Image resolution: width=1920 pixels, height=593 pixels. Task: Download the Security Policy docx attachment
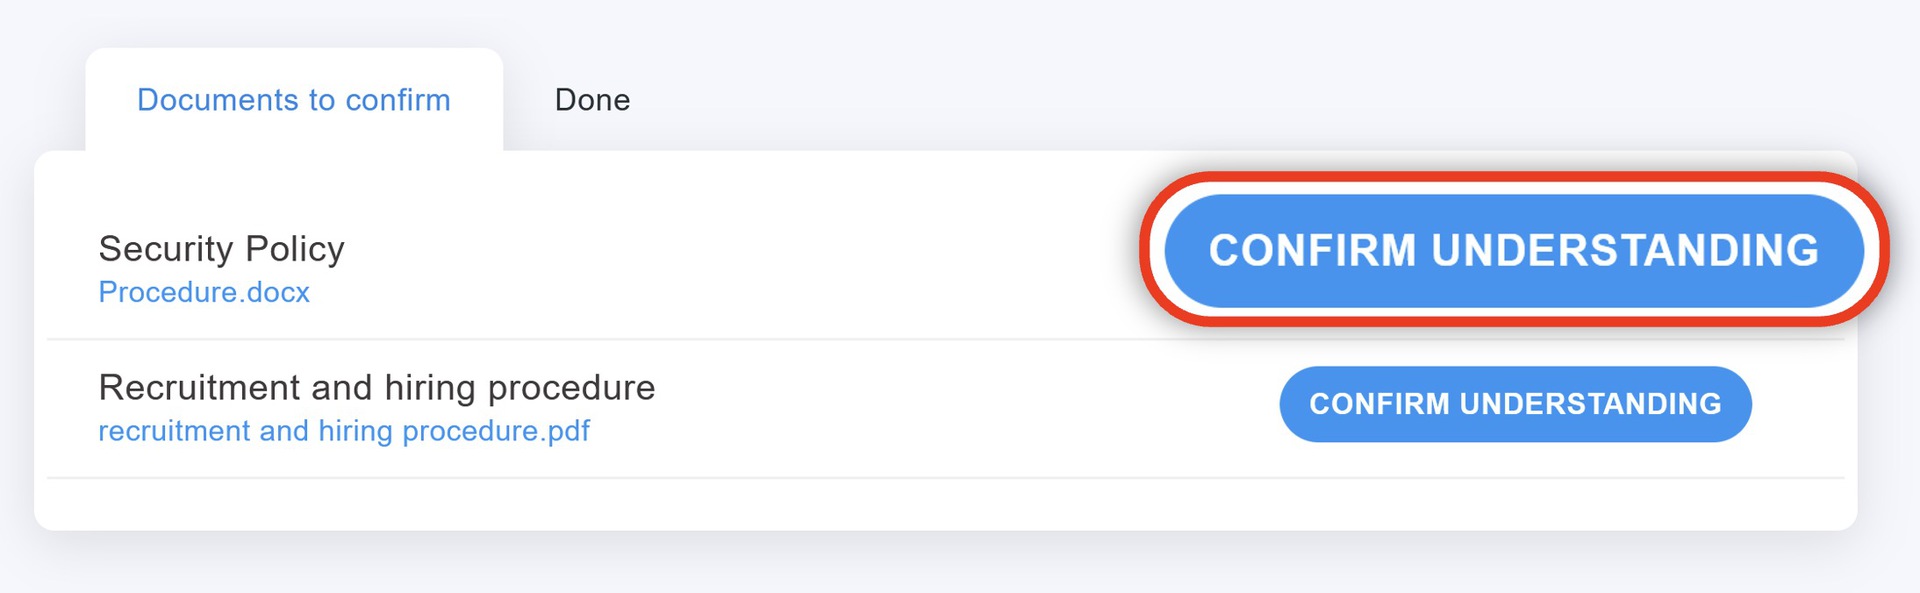[x=204, y=292]
